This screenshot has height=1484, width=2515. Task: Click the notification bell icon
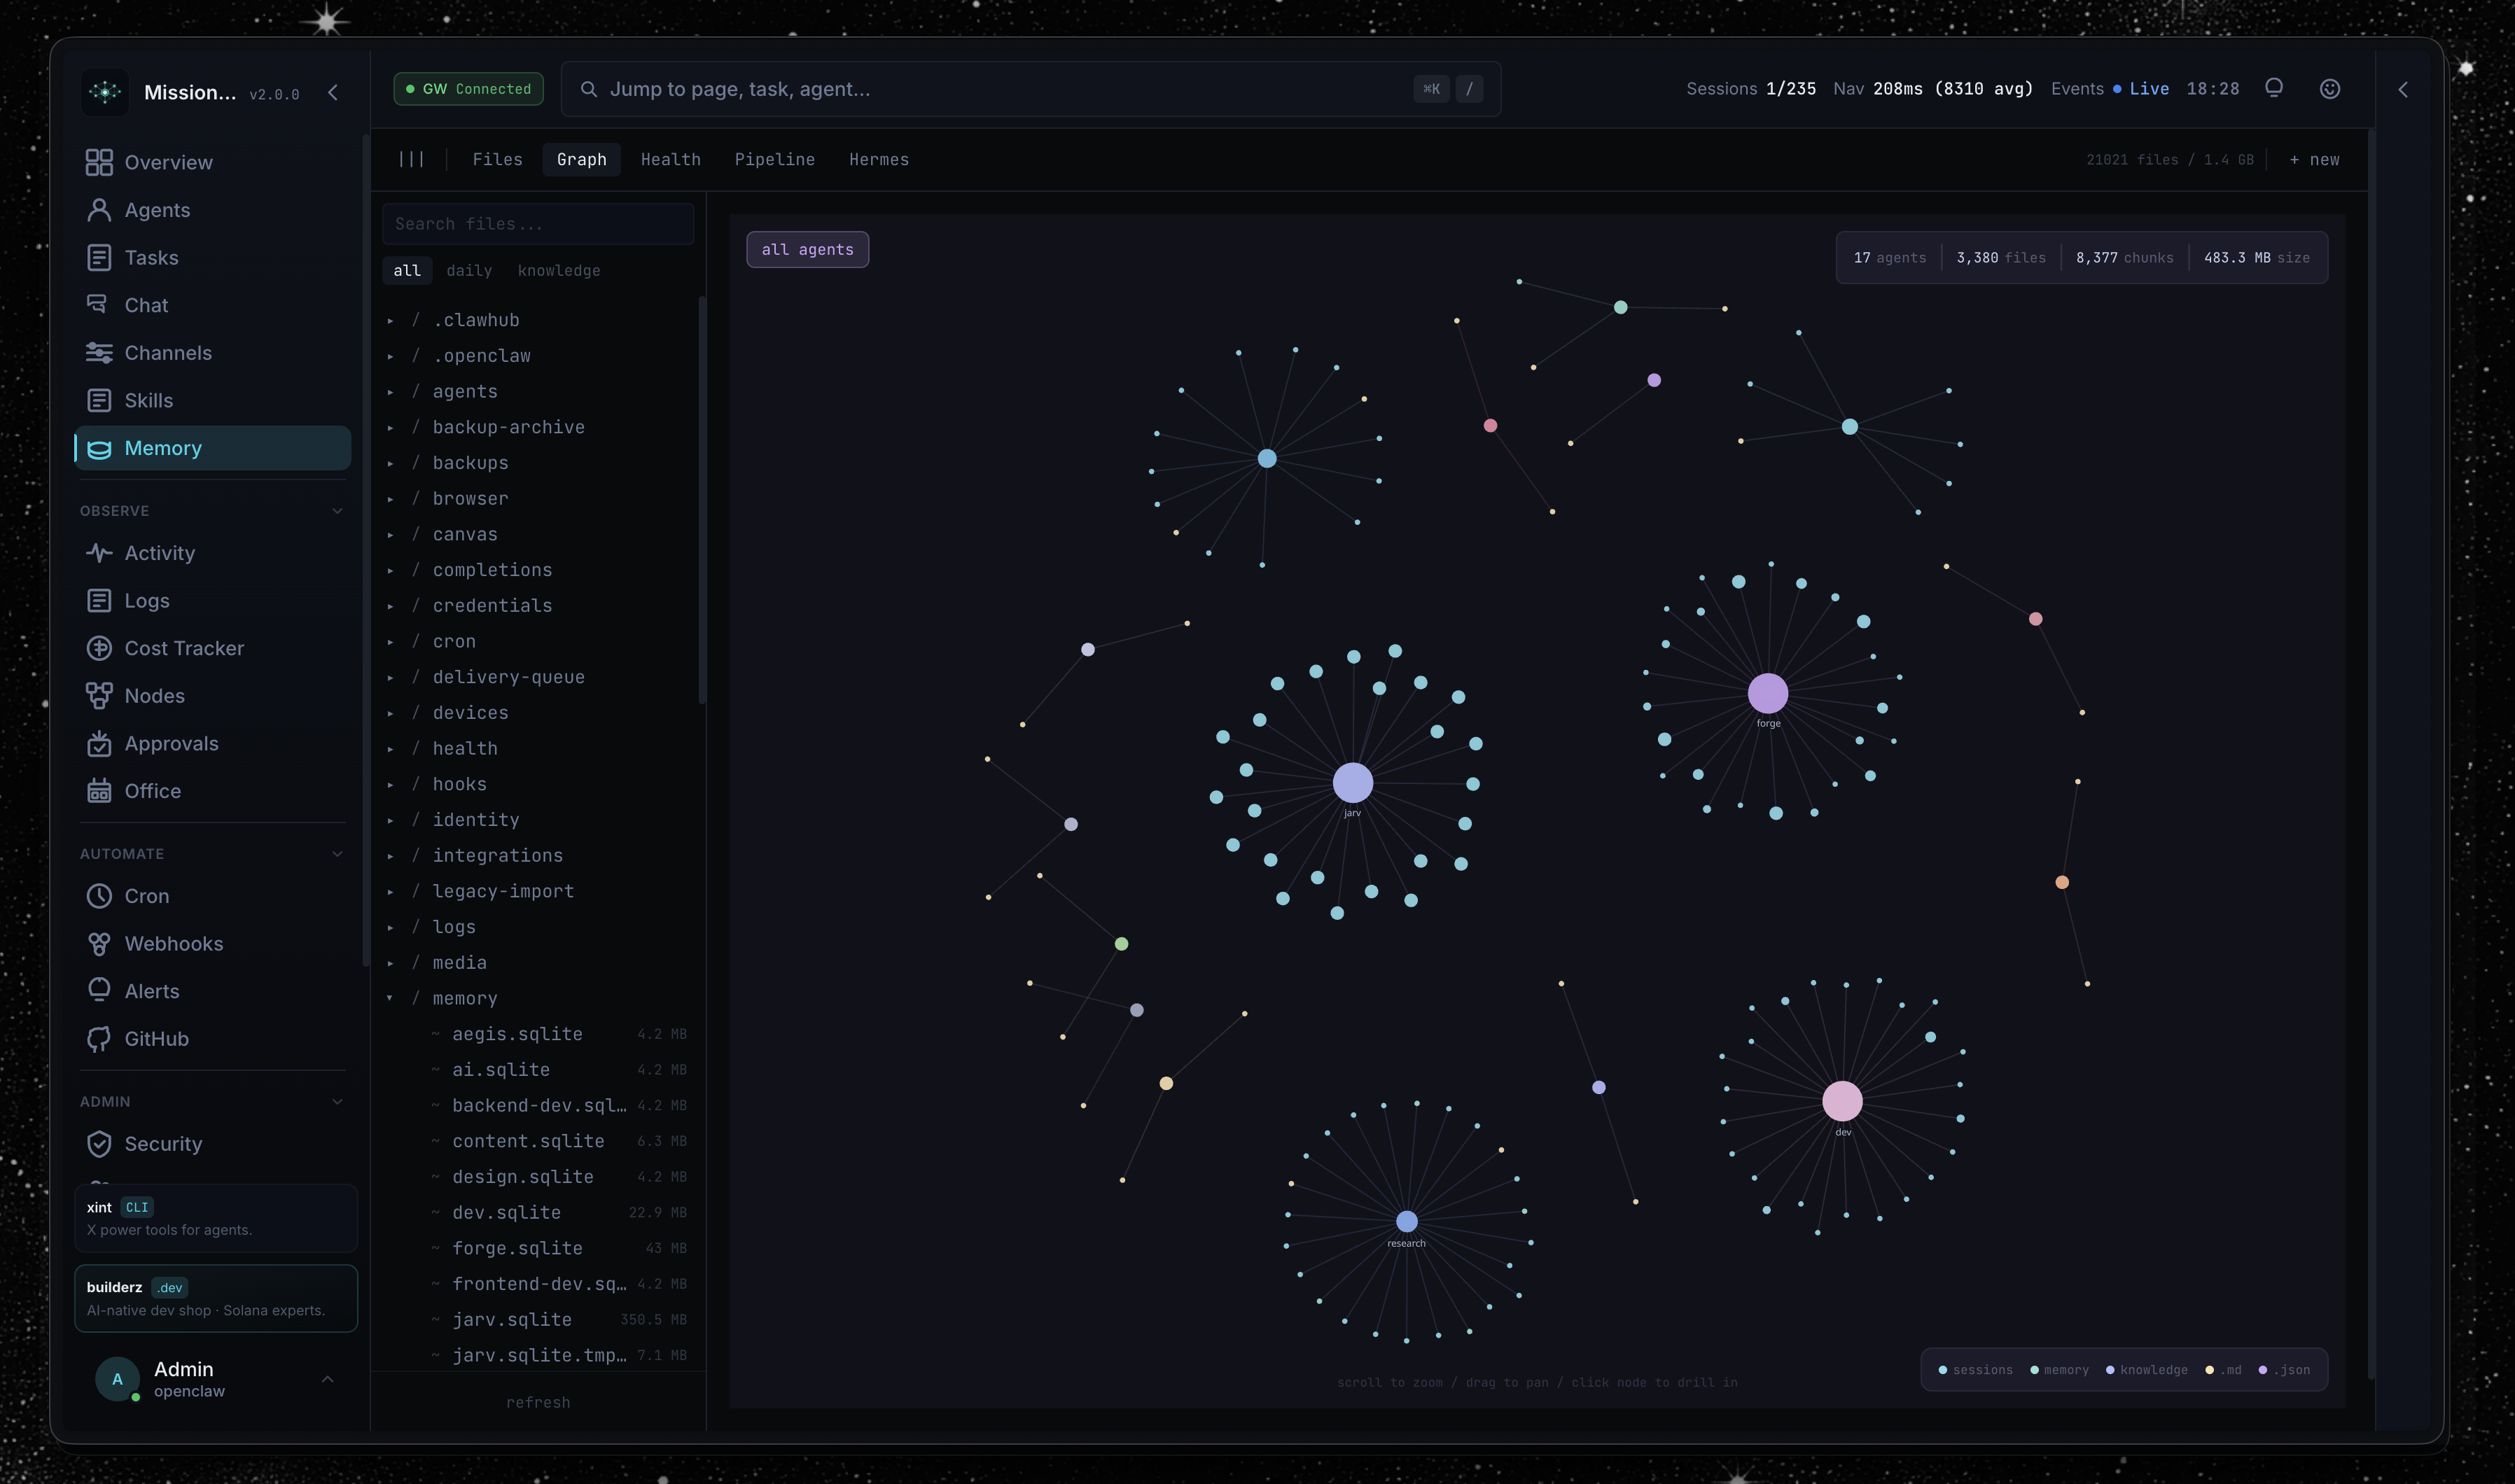click(x=2274, y=89)
